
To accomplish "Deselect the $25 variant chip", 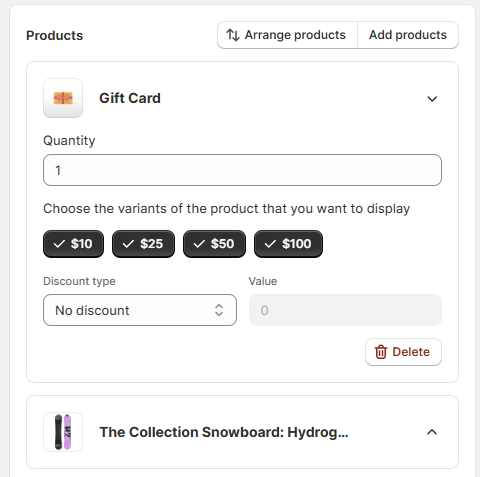I will [143, 244].
